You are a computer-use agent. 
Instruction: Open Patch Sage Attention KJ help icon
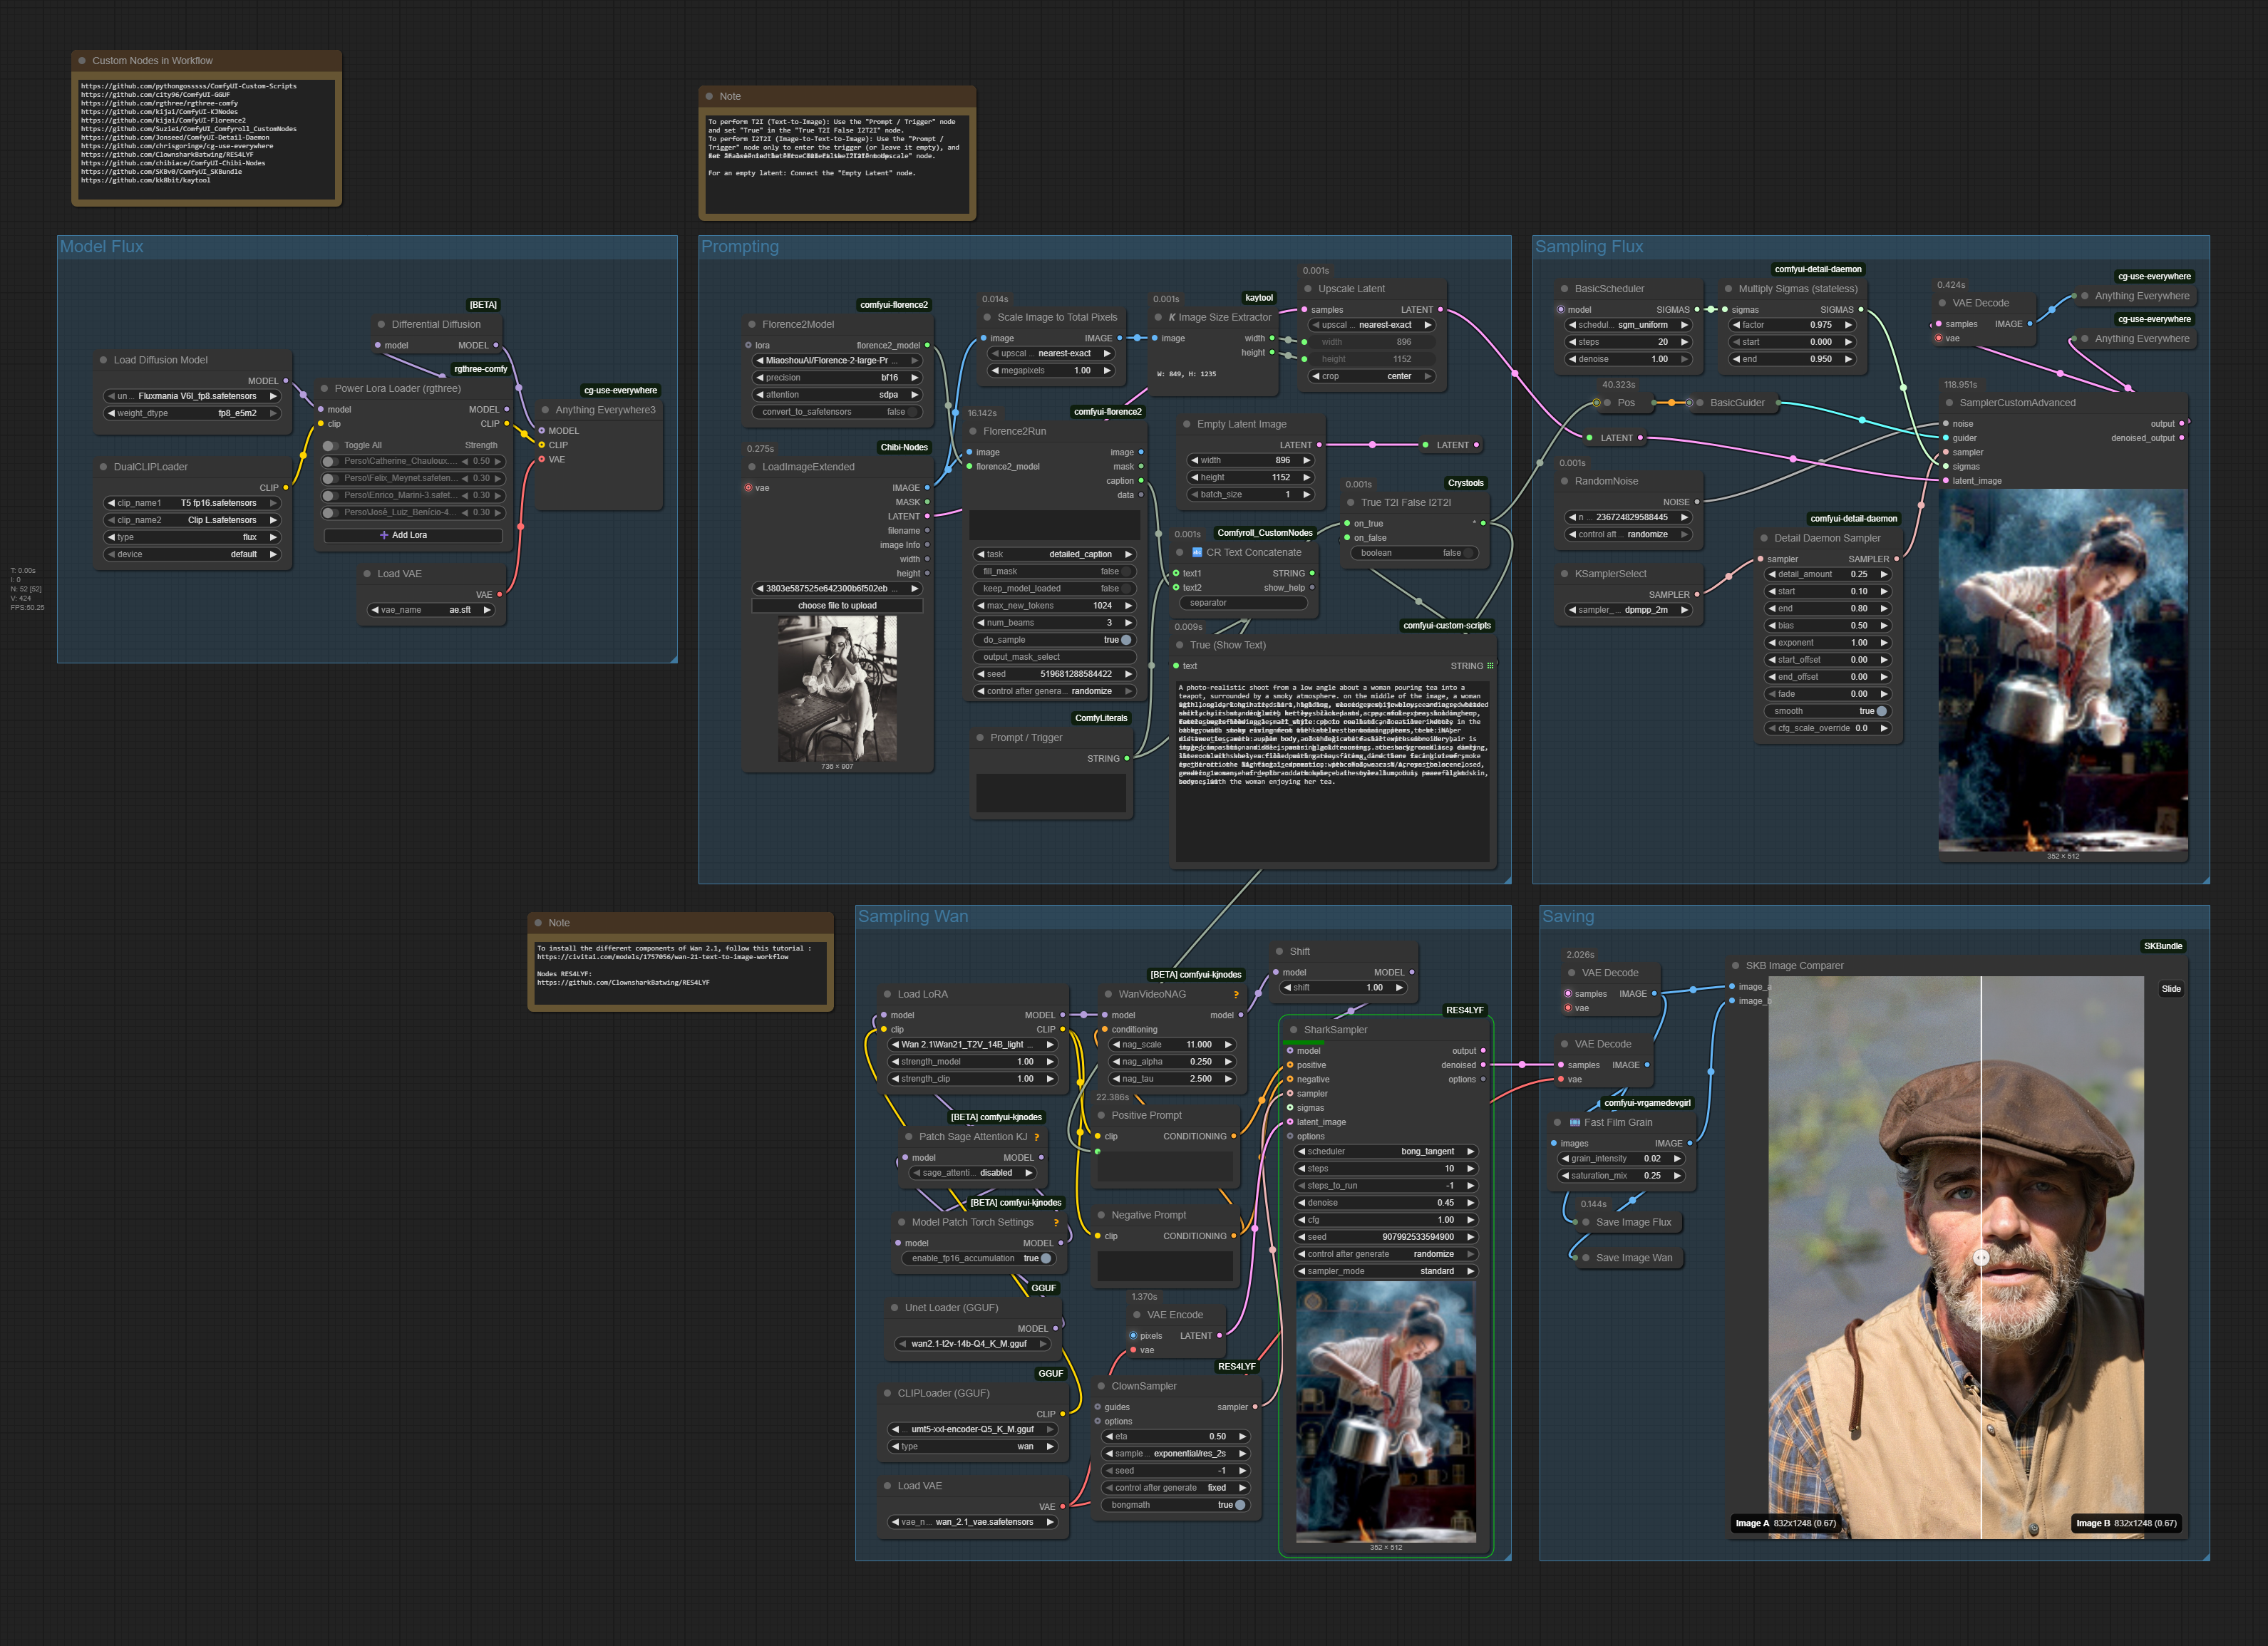[x=1036, y=1137]
